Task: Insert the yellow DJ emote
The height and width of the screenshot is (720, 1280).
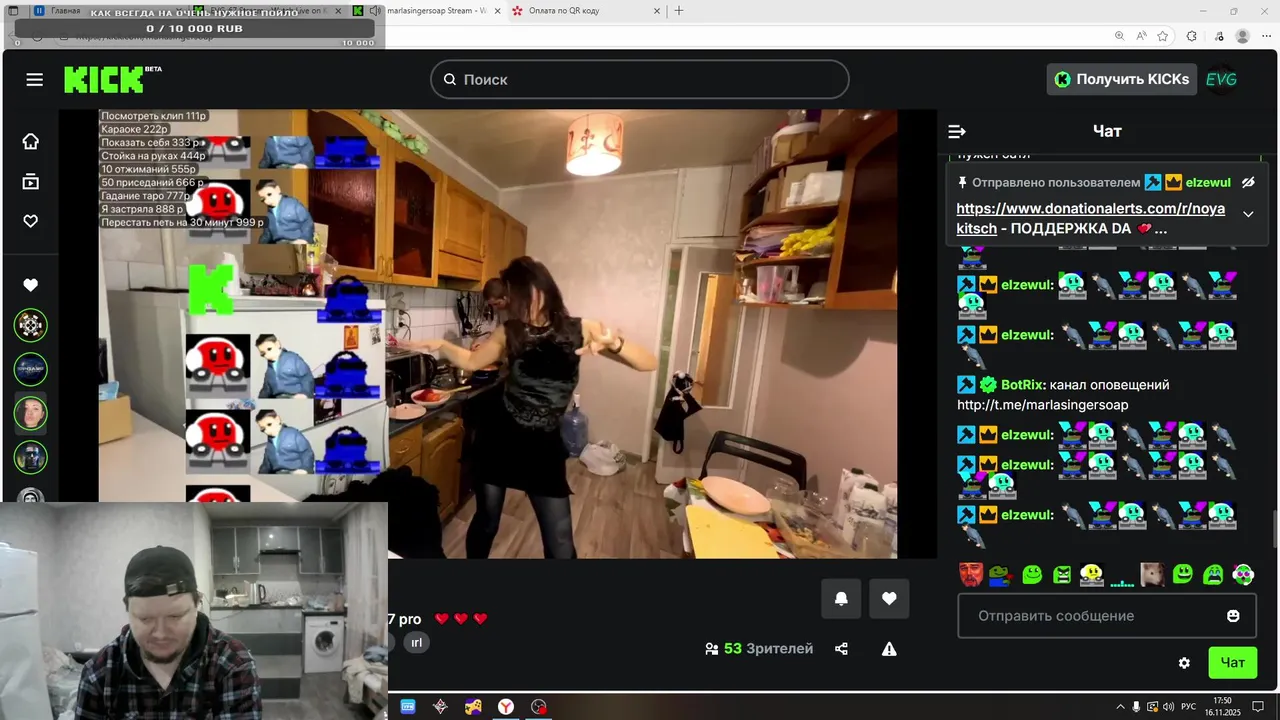Action: coord(1092,574)
